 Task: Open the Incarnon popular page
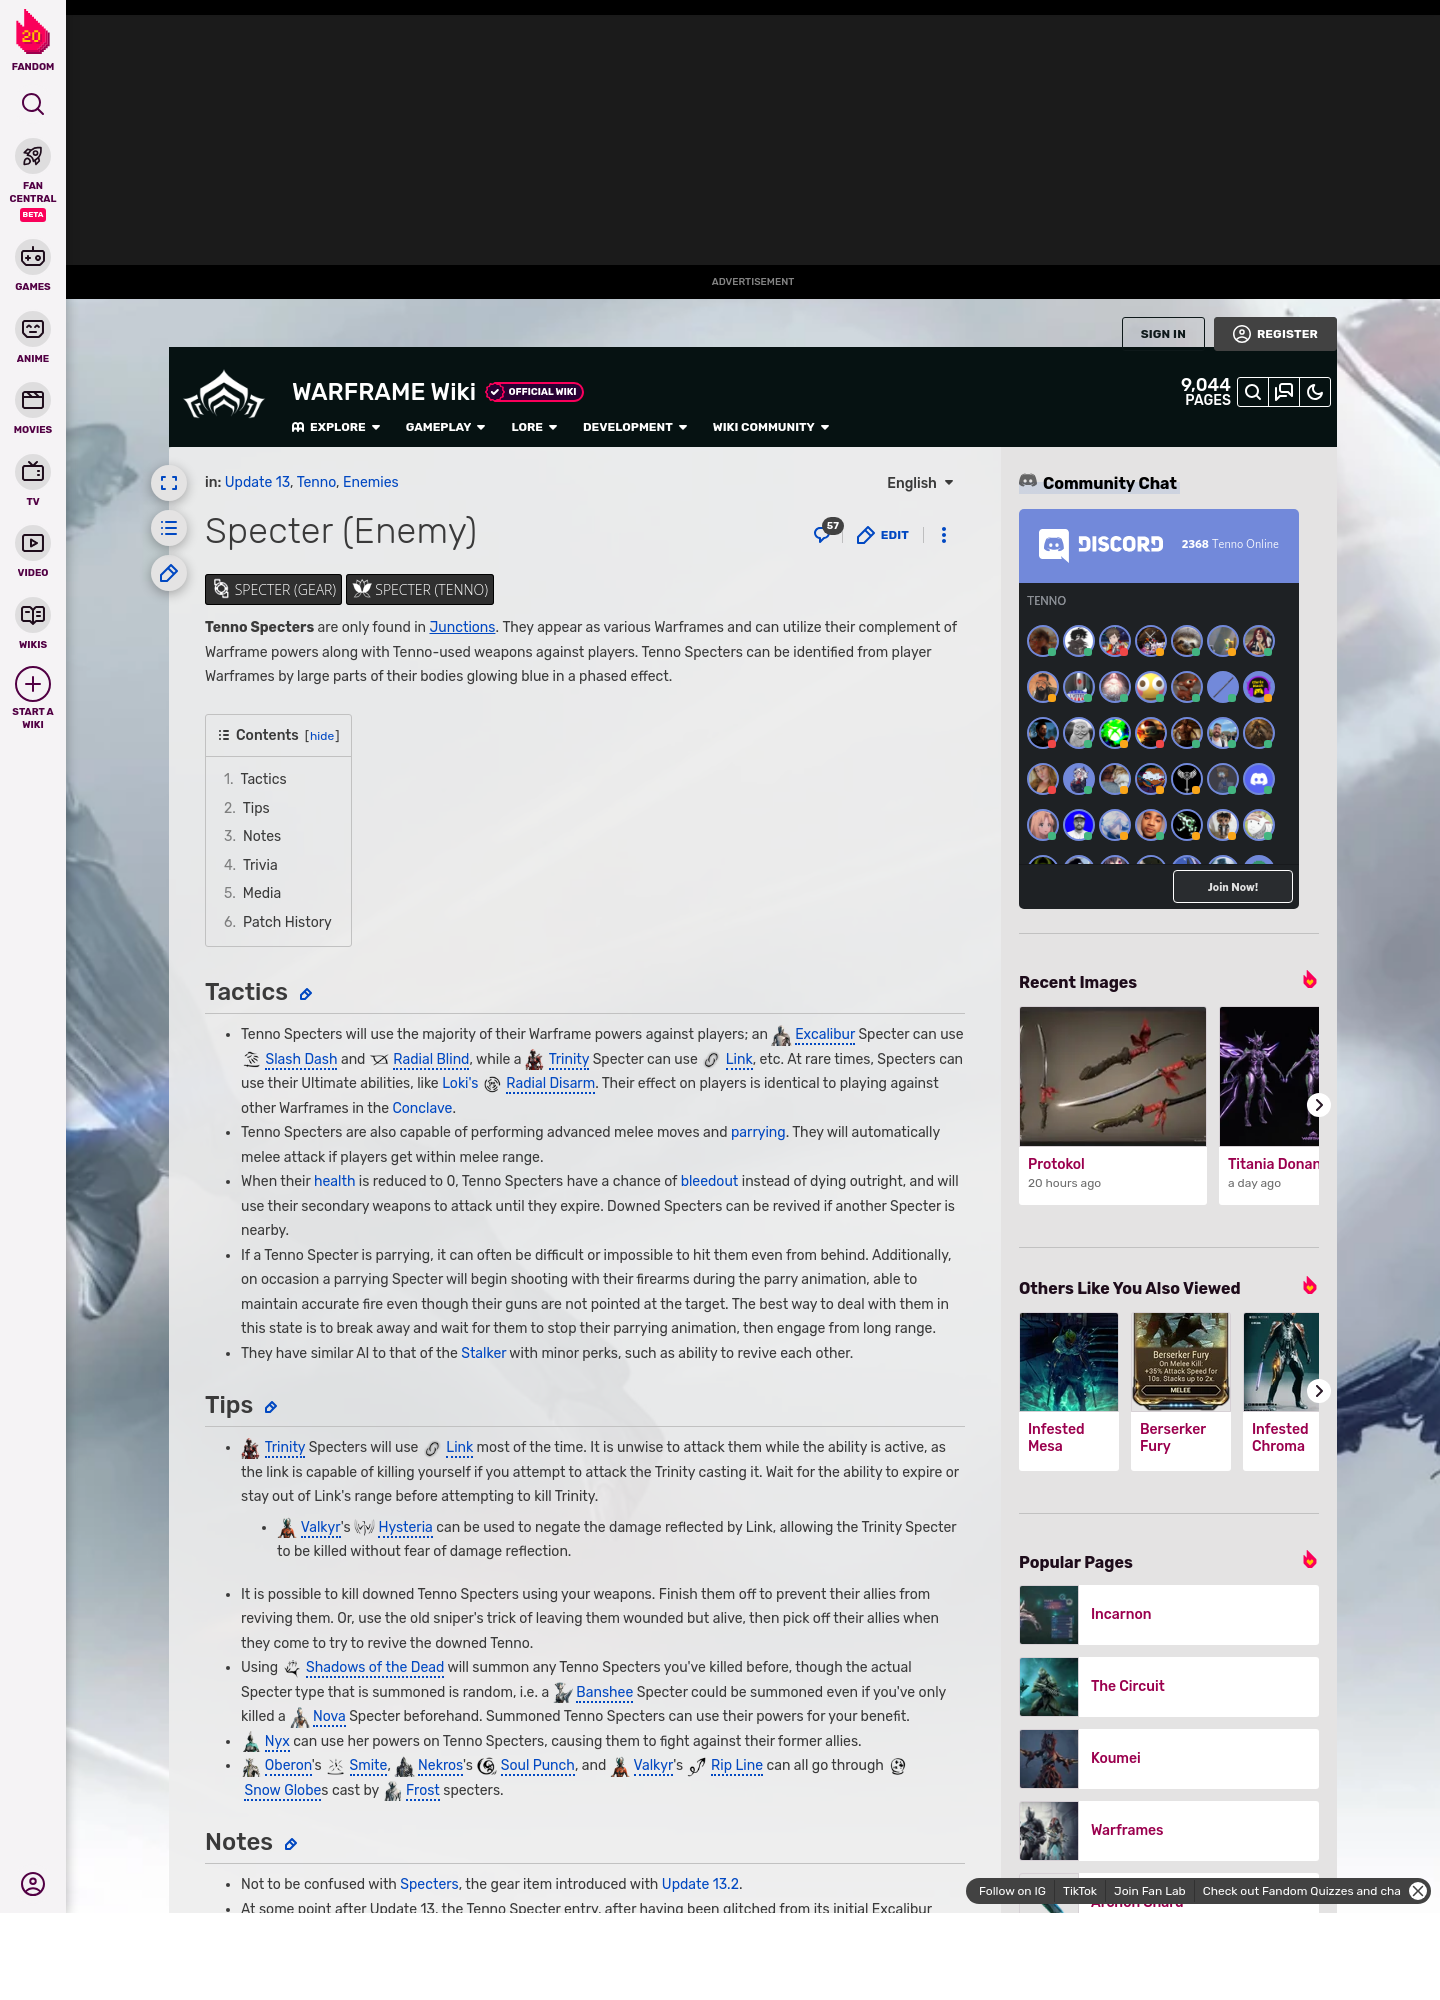point(1169,1615)
